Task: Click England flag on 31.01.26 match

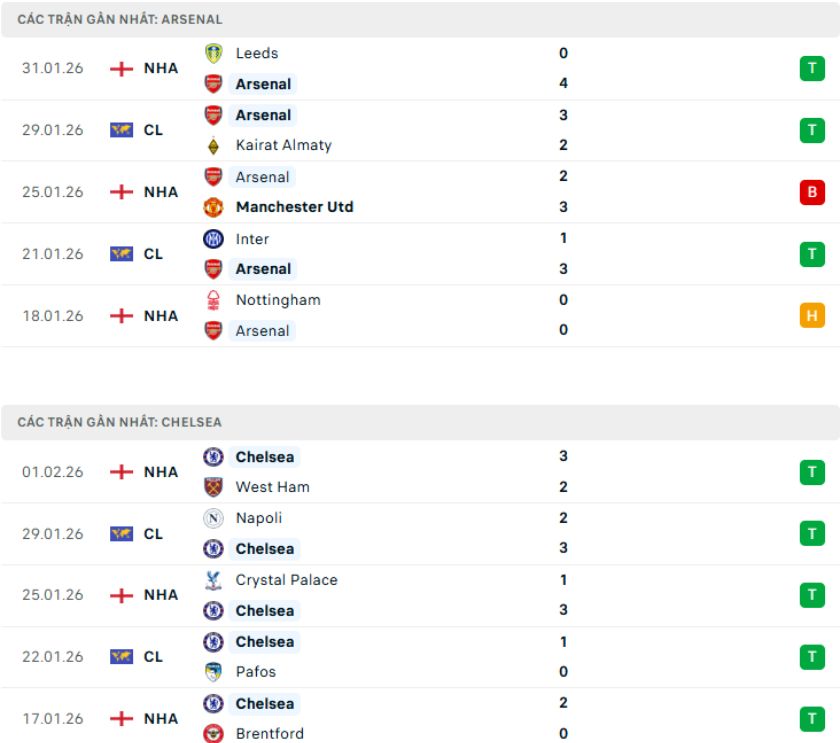Action: (121, 68)
